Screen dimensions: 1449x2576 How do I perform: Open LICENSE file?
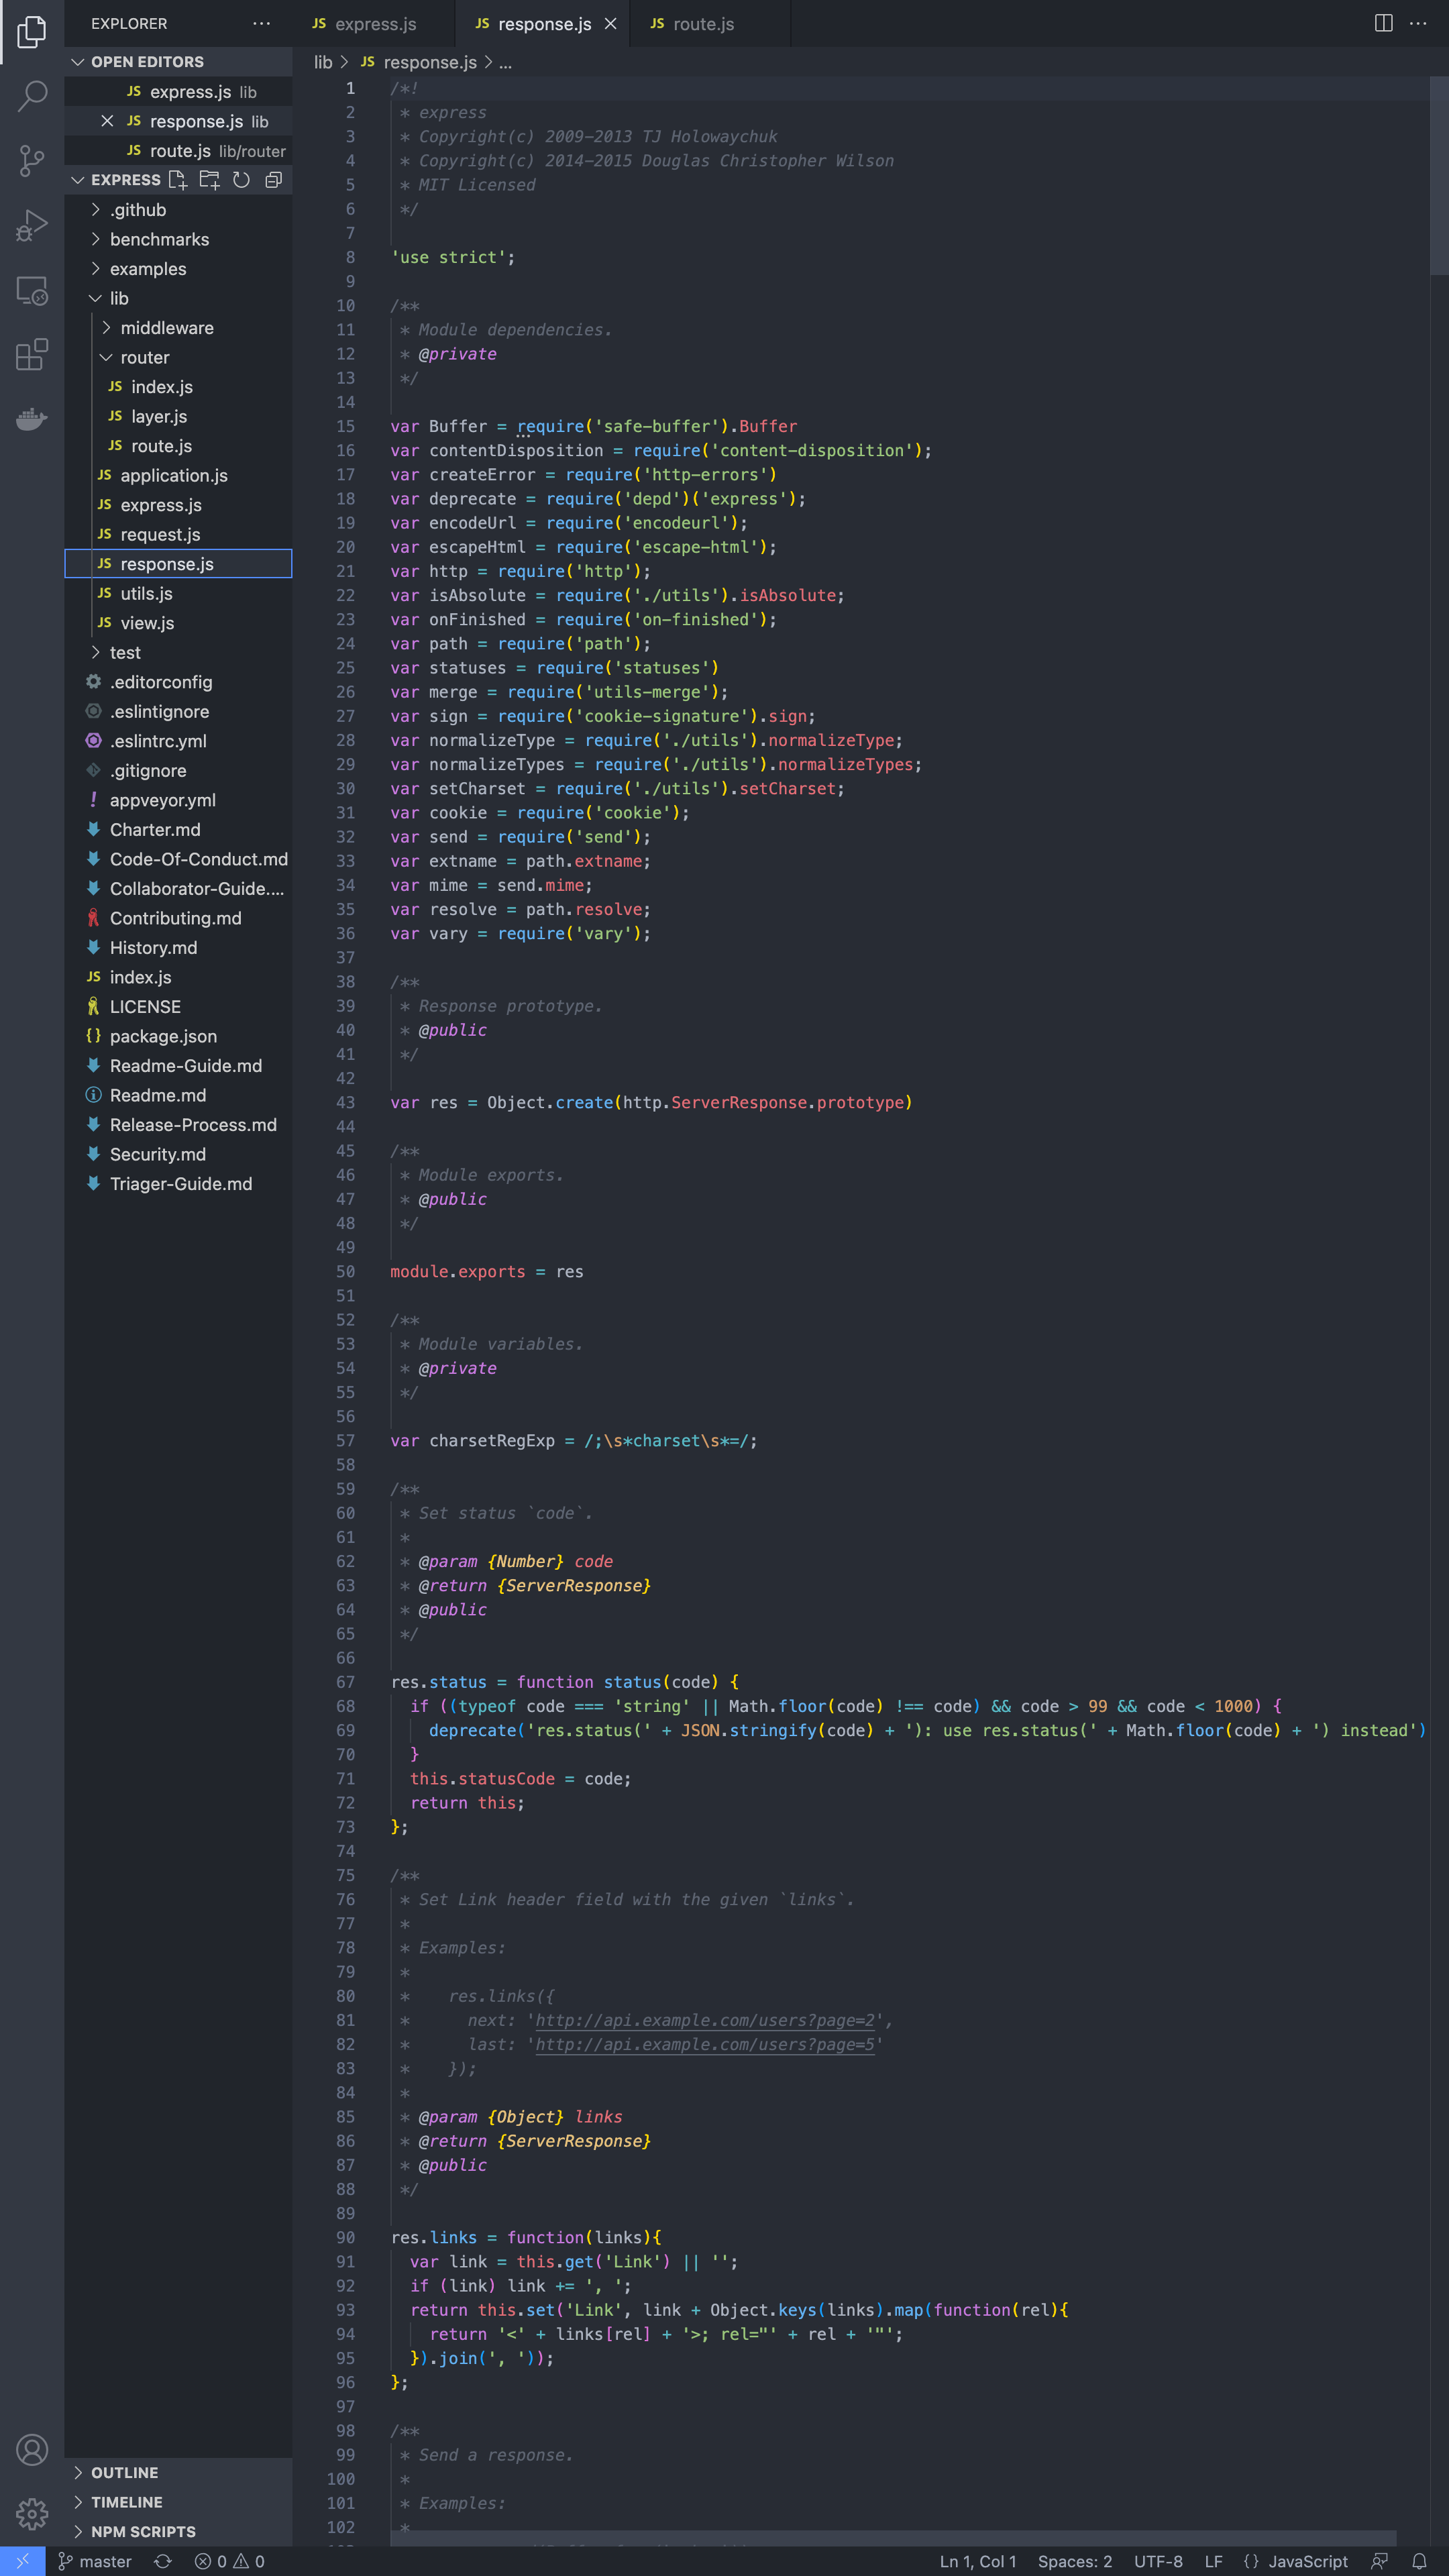coord(178,1006)
